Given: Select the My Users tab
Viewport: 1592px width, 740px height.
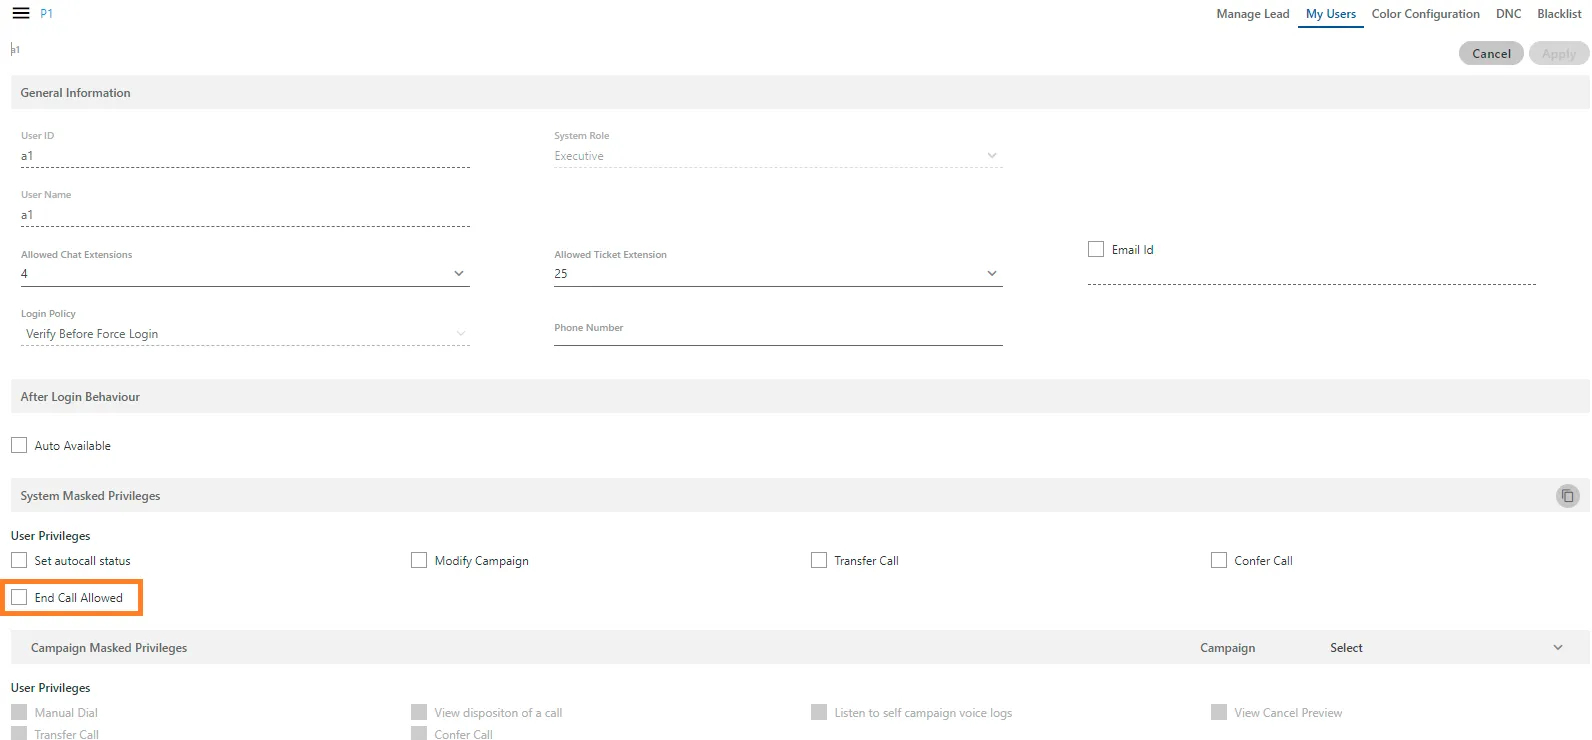Looking at the screenshot, I should point(1331,14).
